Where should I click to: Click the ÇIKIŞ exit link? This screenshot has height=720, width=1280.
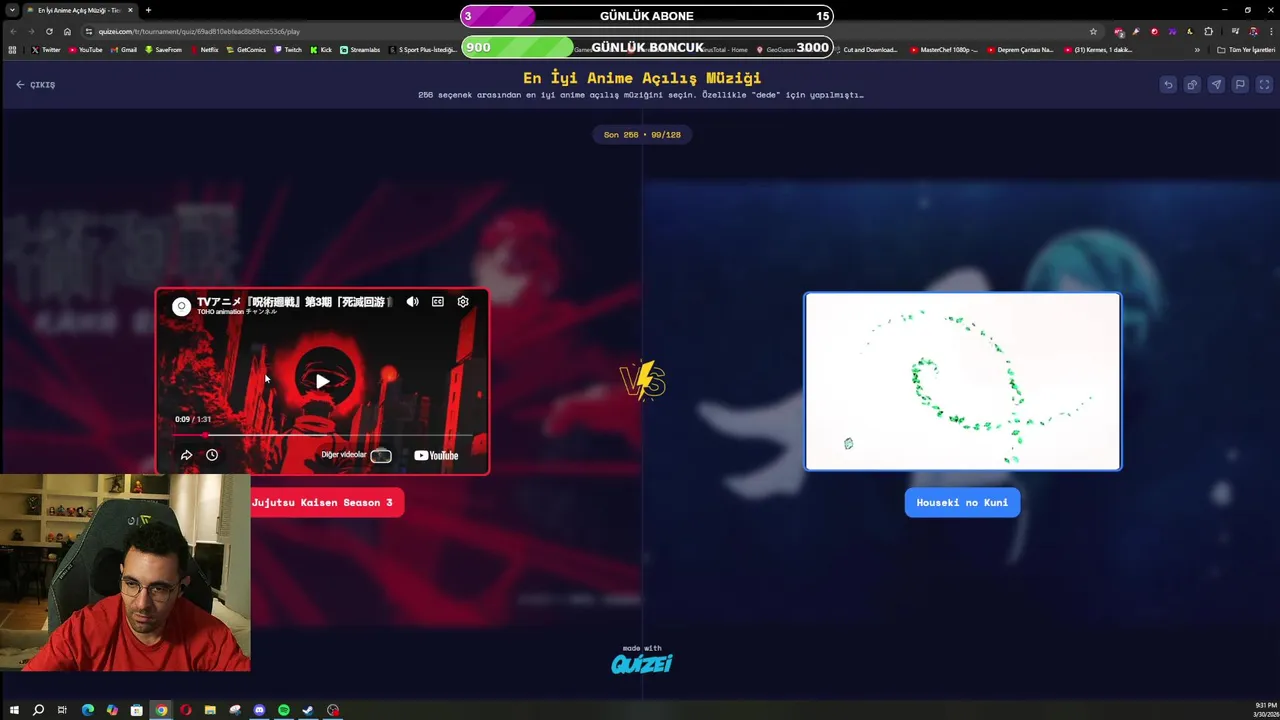point(36,85)
